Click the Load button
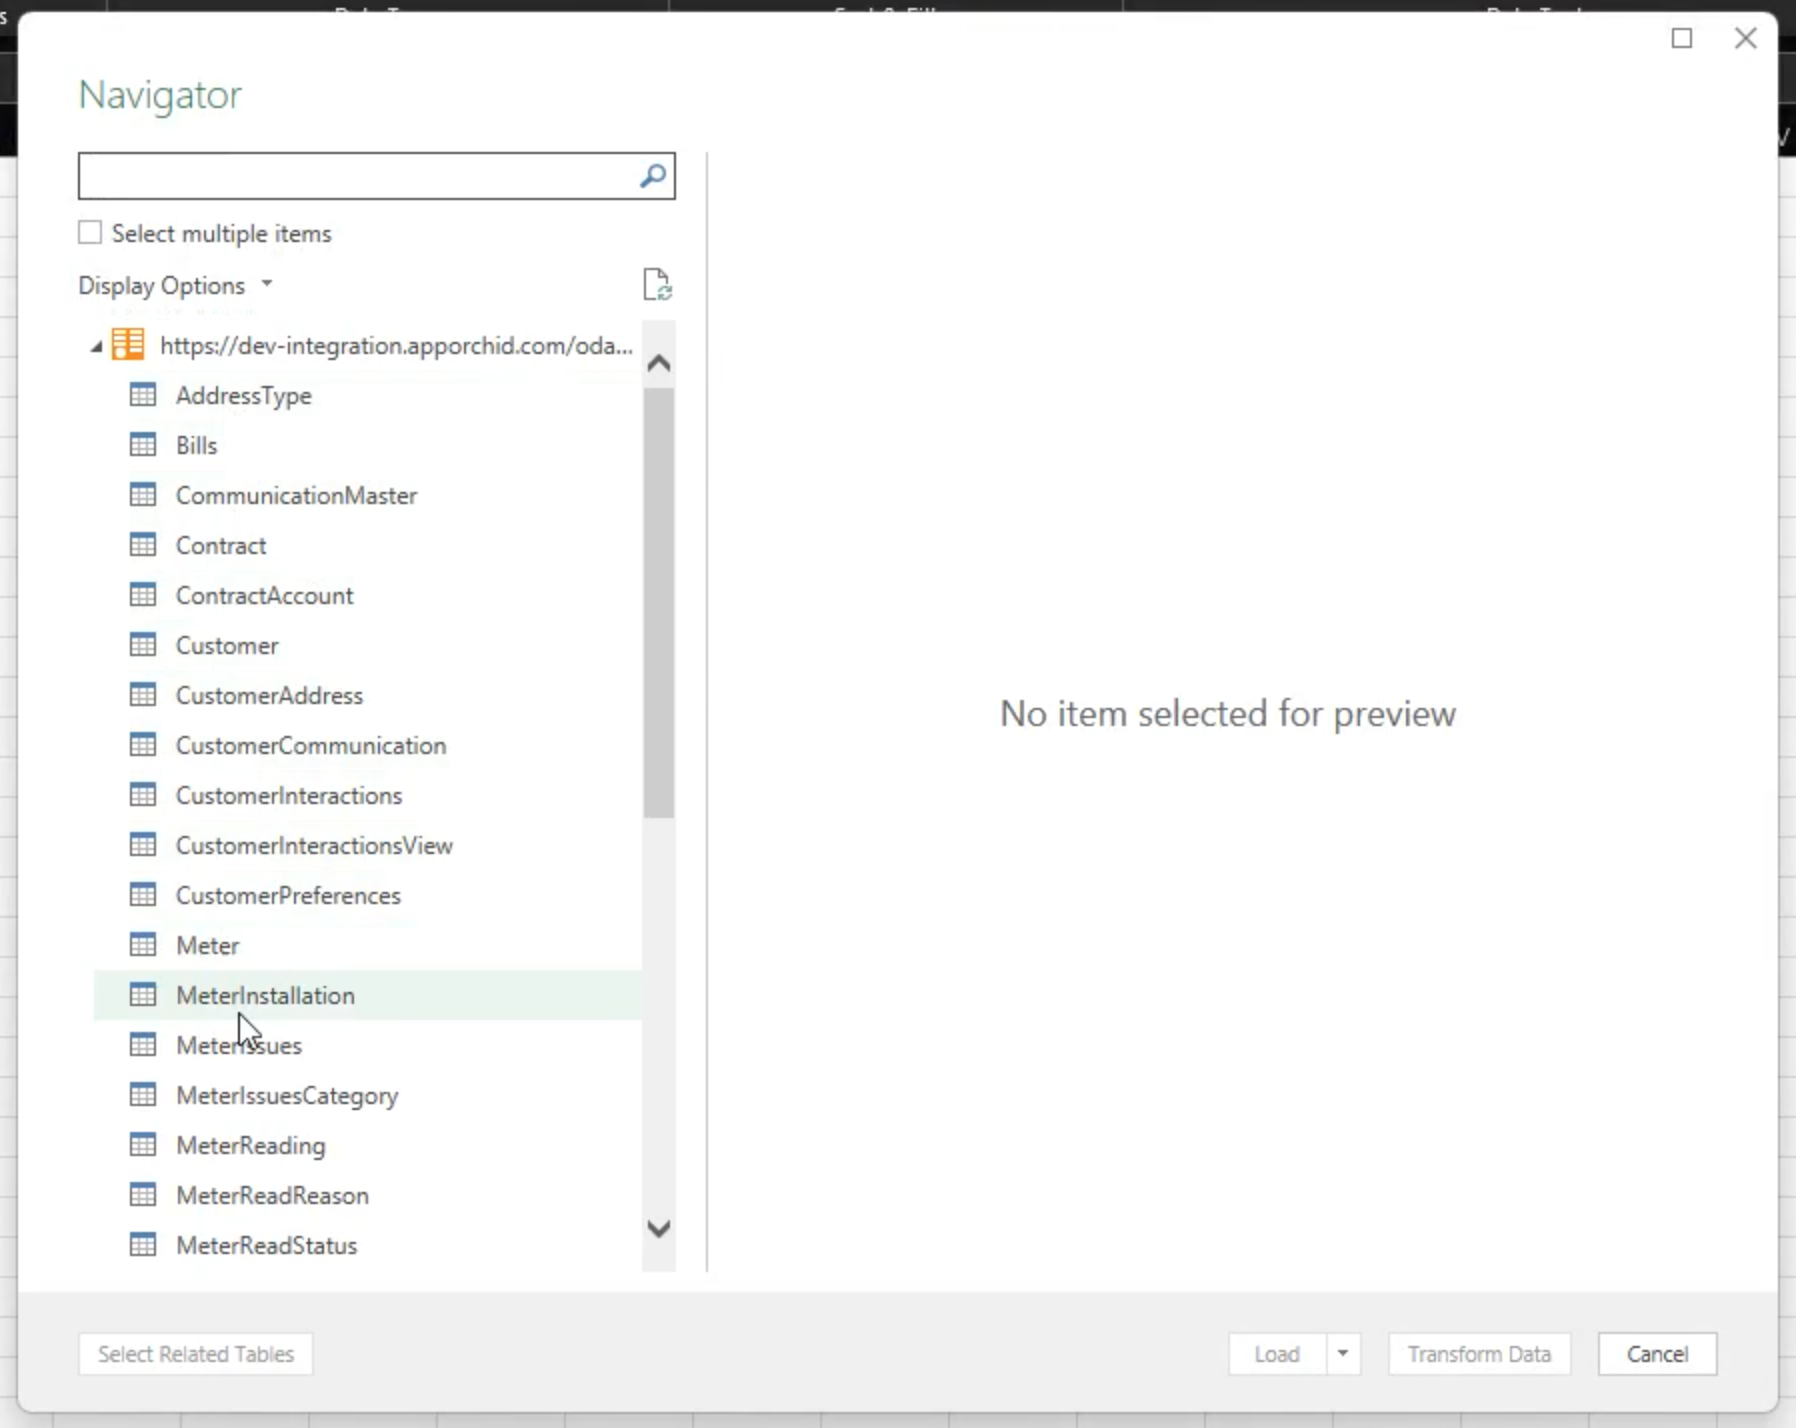Image resolution: width=1796 pixels, height=1428 pixels. coord(1277,1354)
